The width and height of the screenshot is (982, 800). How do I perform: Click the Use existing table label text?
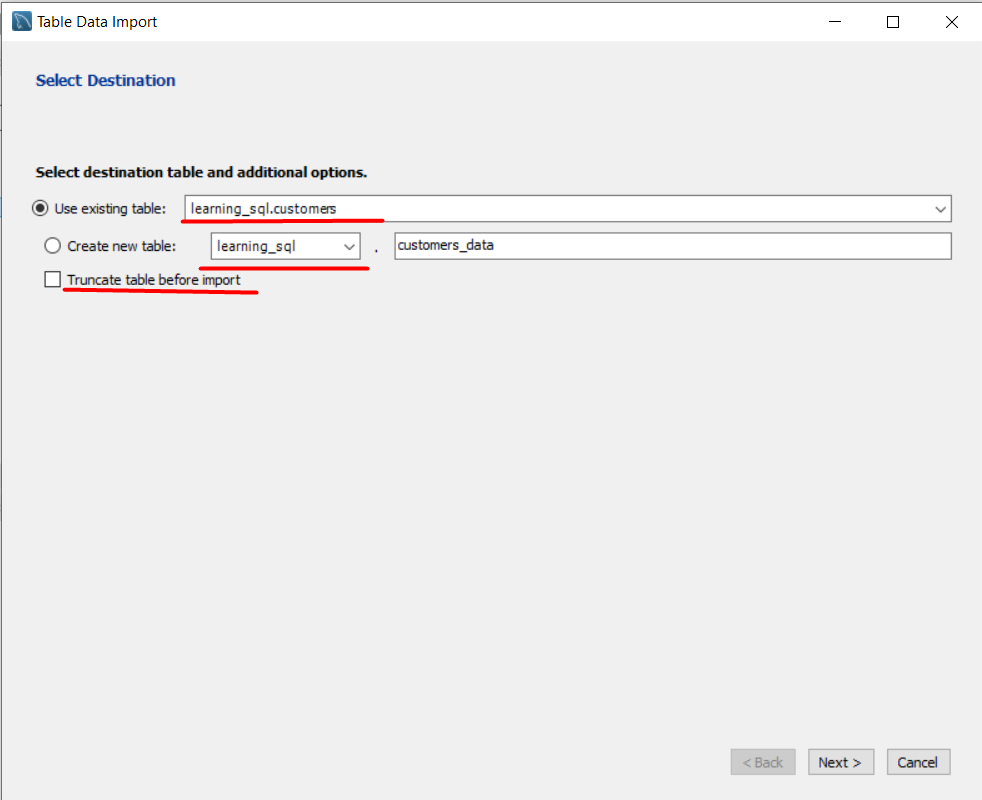pos(110,208)
